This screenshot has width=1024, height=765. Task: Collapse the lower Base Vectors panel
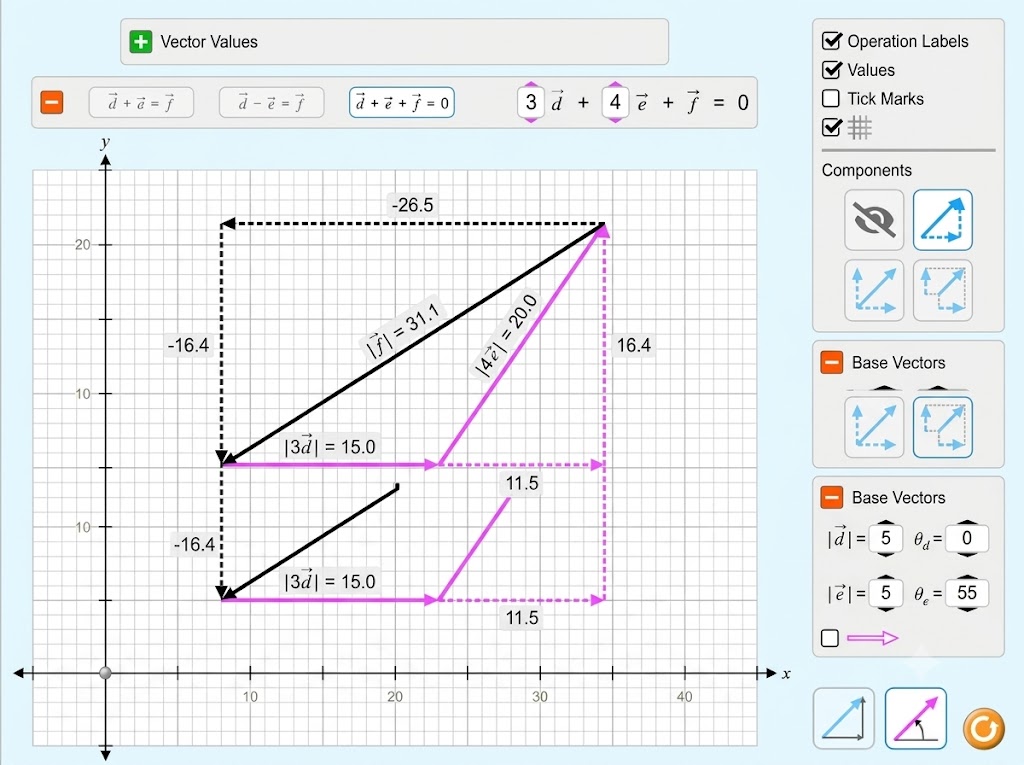[x=831, y=497]
